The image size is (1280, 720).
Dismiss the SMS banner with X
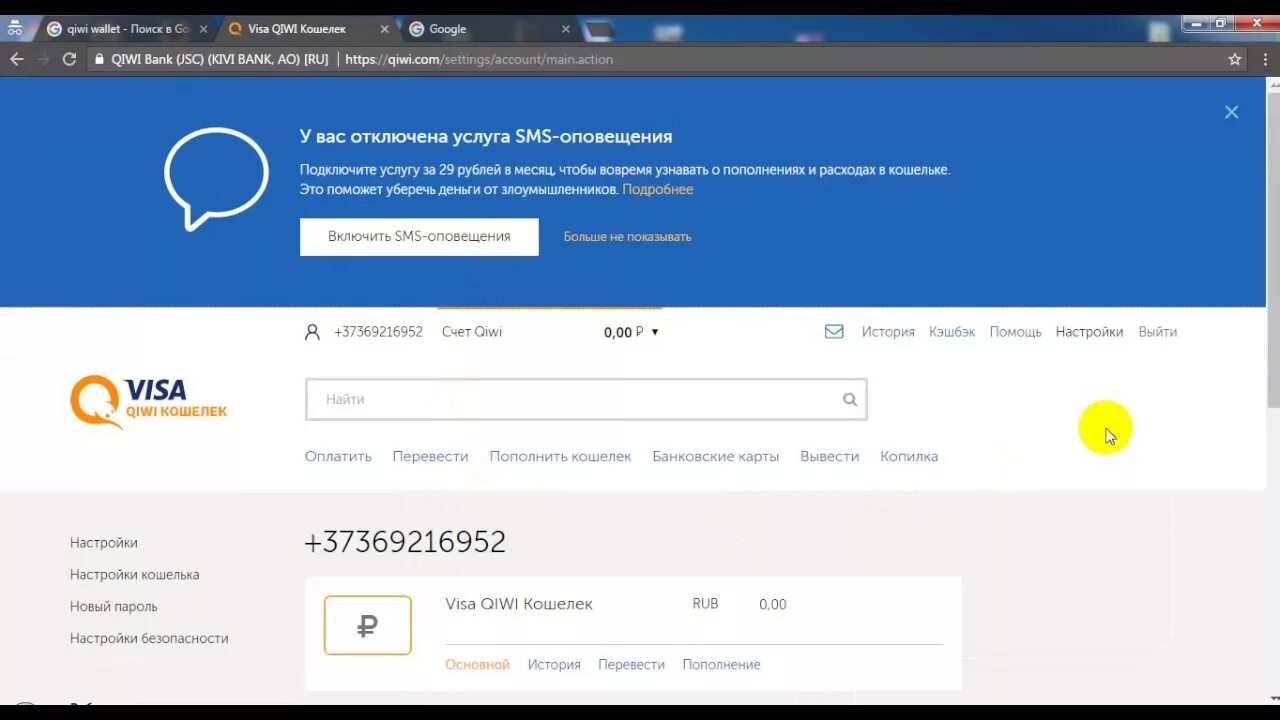point(1231,112)
